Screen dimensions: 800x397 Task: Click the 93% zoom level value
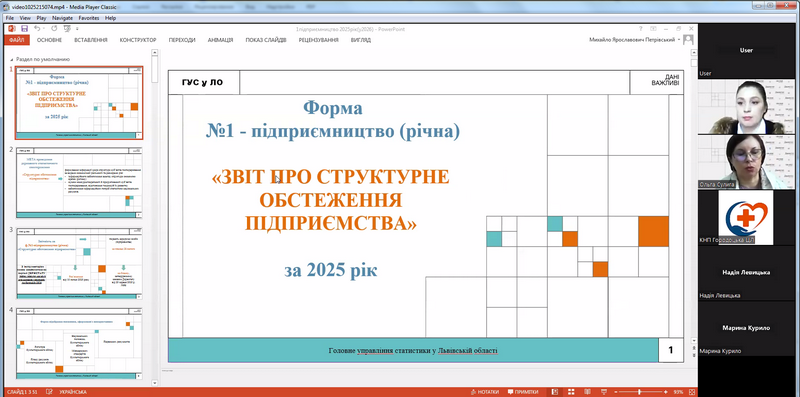678,392
